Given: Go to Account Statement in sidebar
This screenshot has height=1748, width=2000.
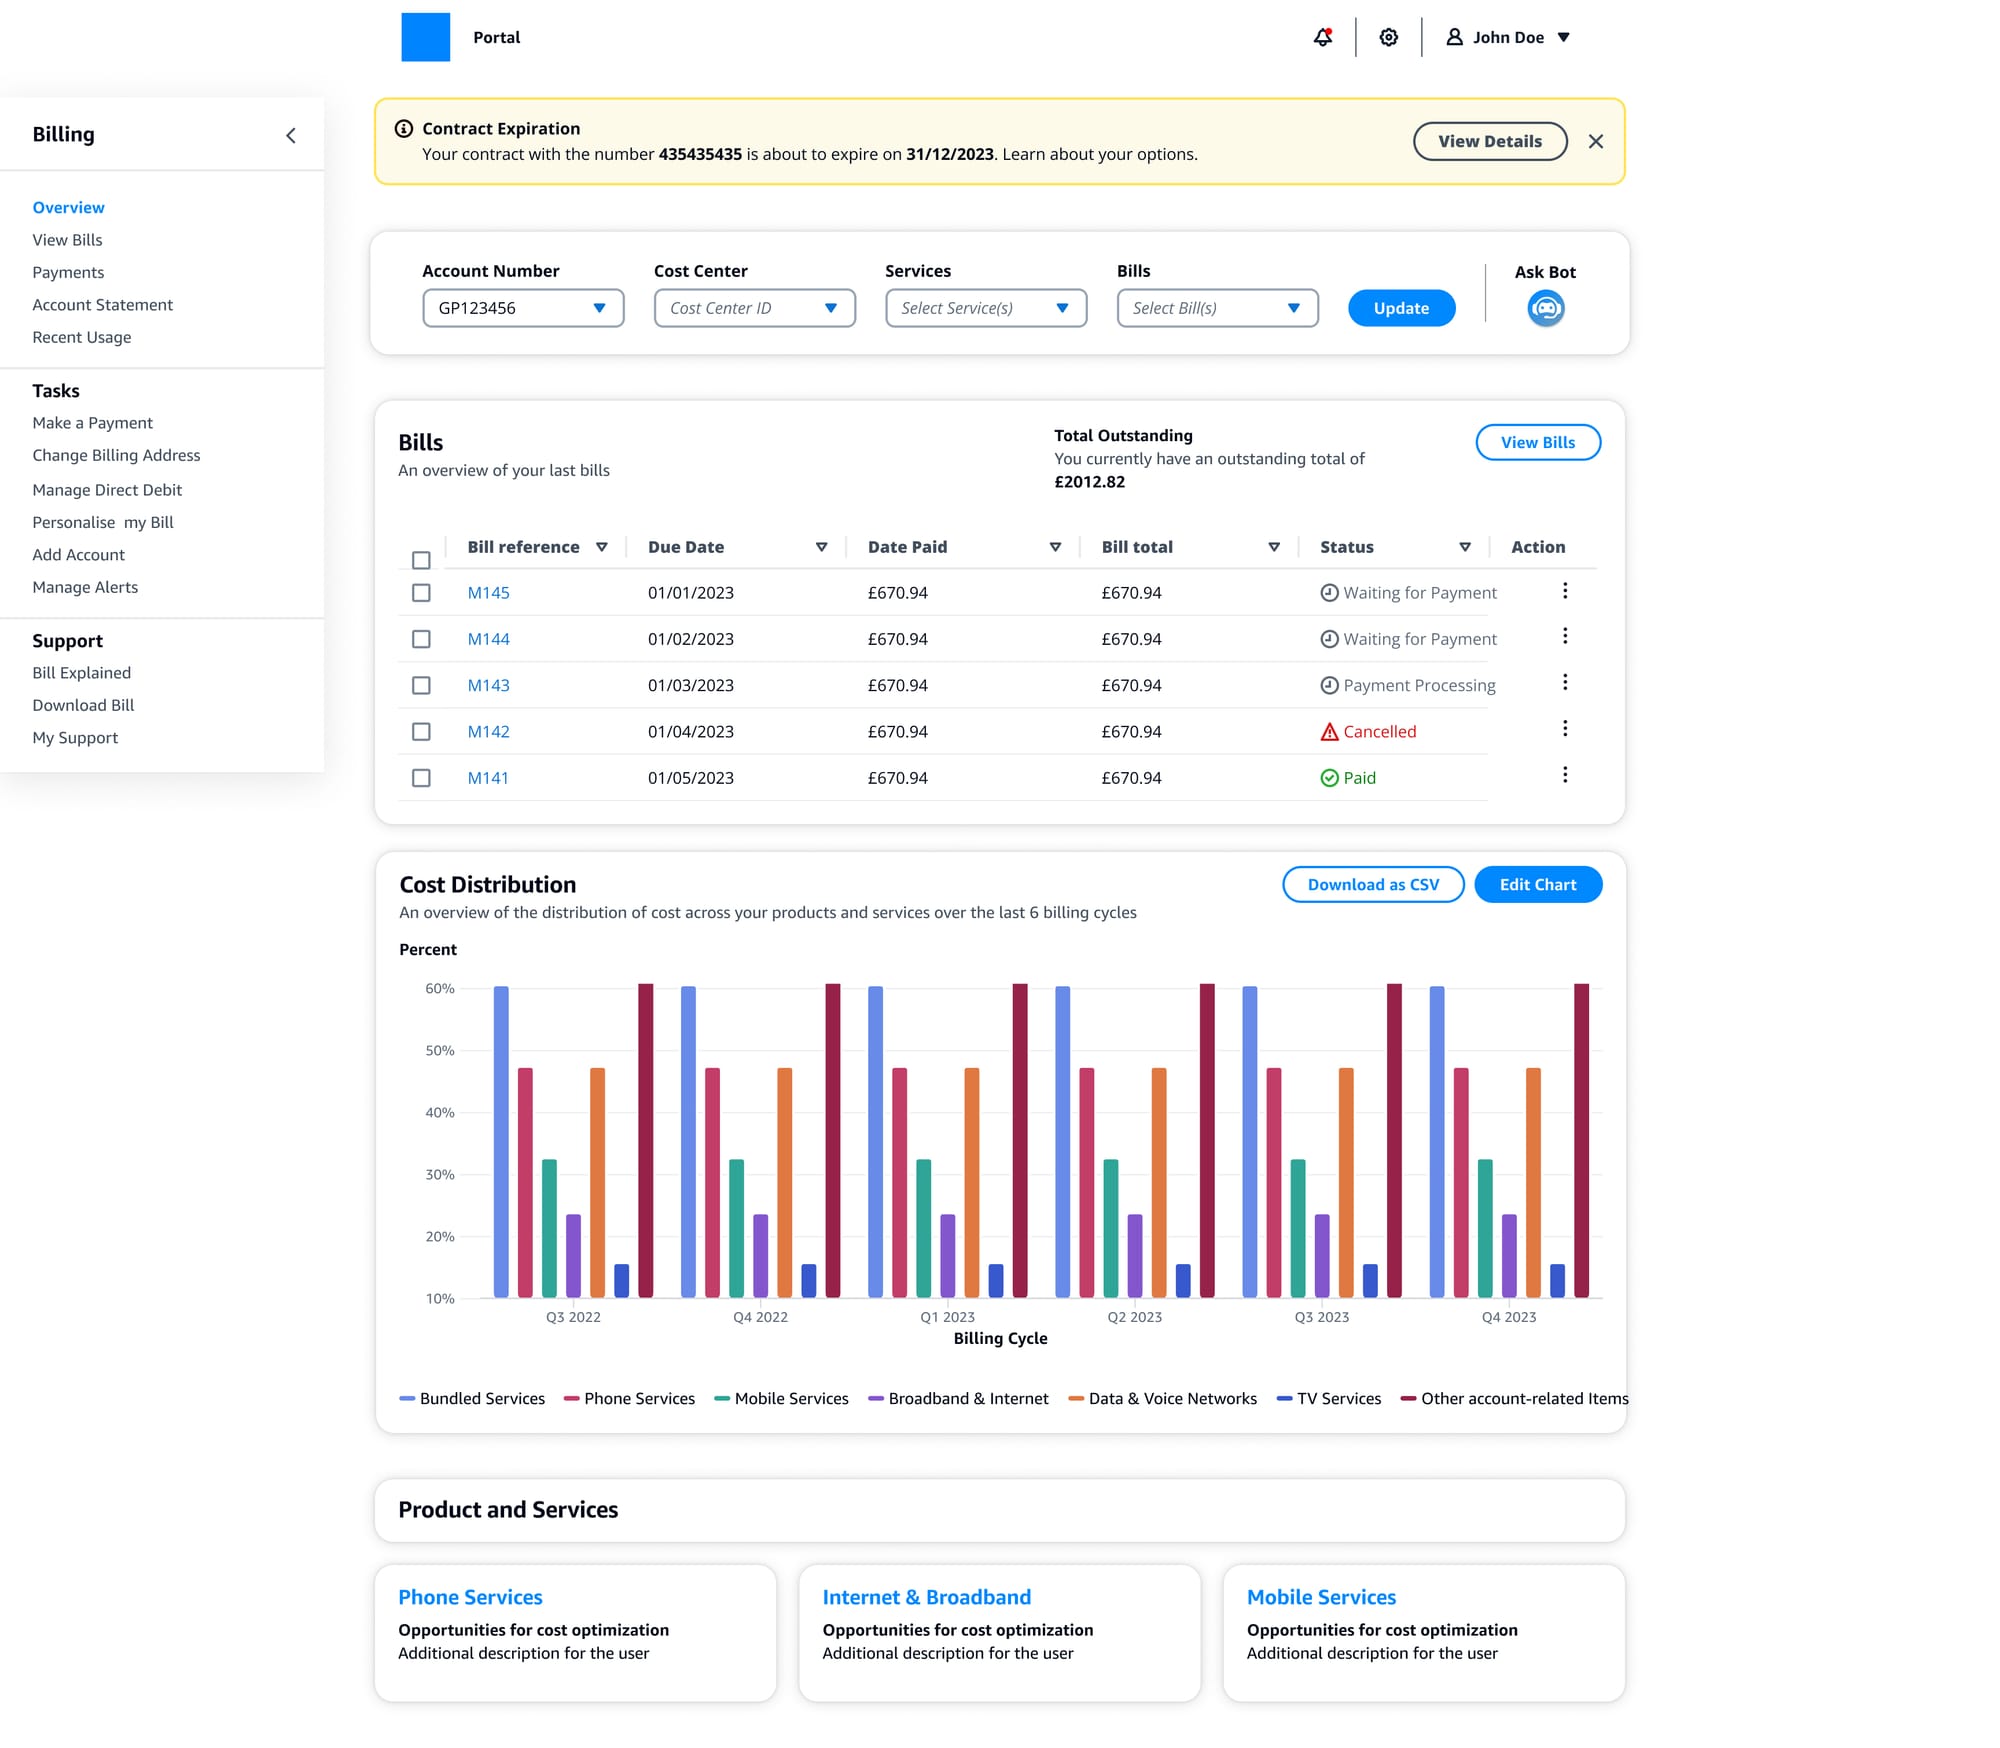Looking at the screenshot, I should point(102,305).
